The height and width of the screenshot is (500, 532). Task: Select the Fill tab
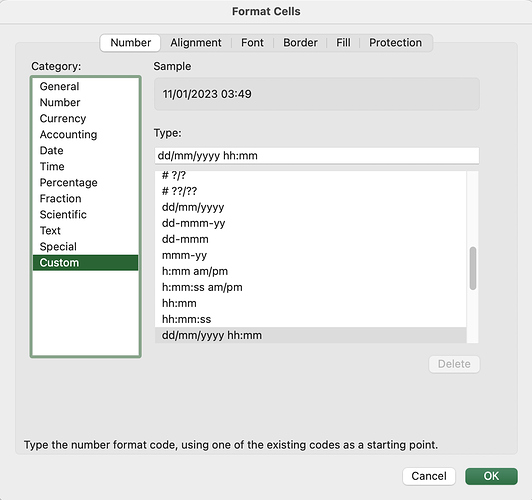[x=343, y=43]
